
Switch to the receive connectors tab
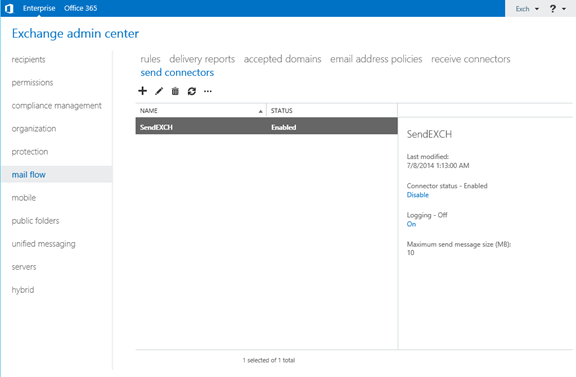point(471,59)
